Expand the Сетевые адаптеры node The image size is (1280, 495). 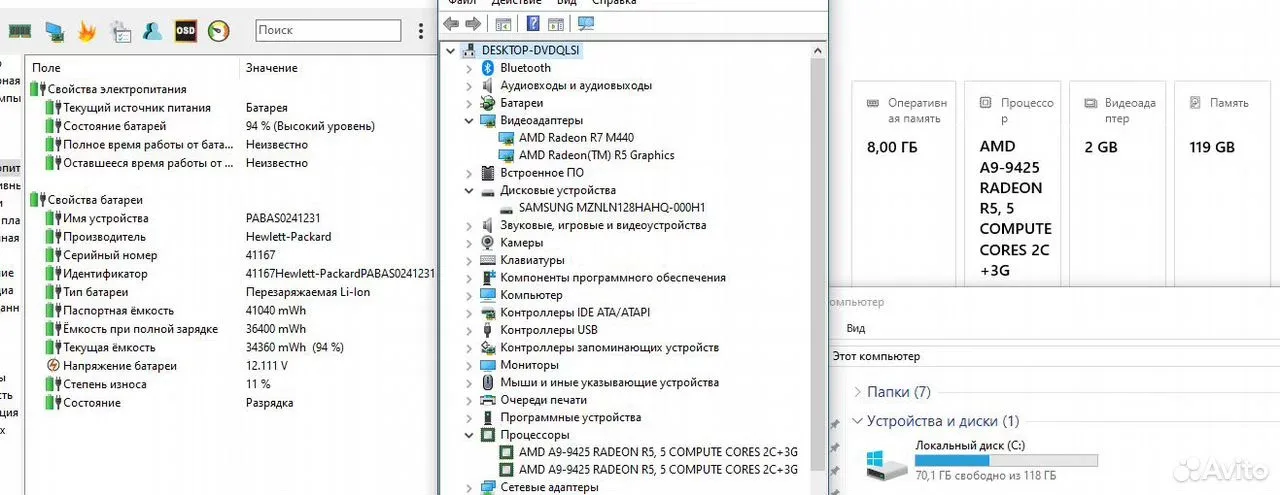pyautogui.click(x=469, y=487)
